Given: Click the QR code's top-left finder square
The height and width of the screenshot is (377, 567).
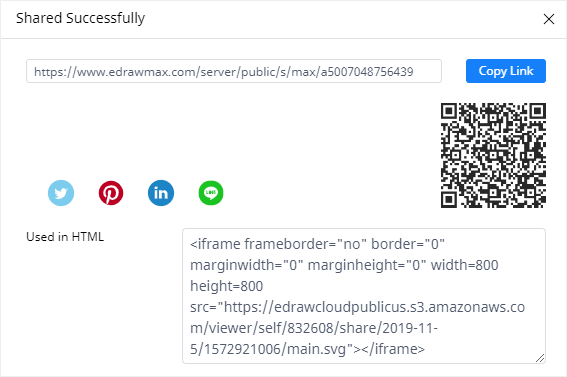Looking at the screenshot, I should [x=449, y=111].
